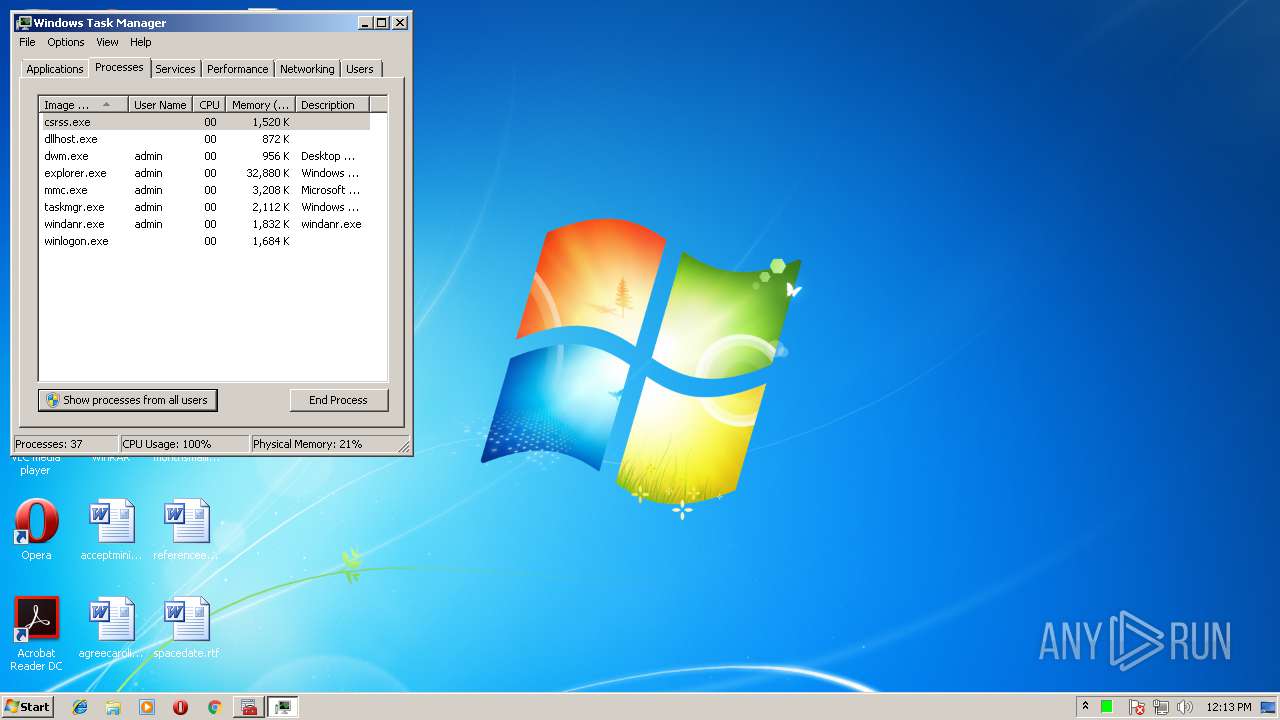Select the dllhost.exe process row
Image resolution: width=1280 pixels, height=720 pixels.
pos(205,139)
